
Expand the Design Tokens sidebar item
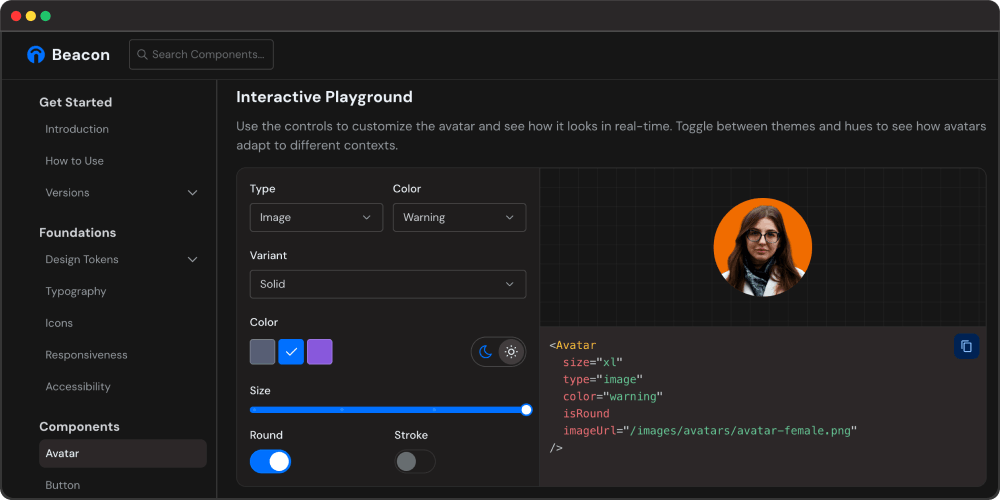192,260
